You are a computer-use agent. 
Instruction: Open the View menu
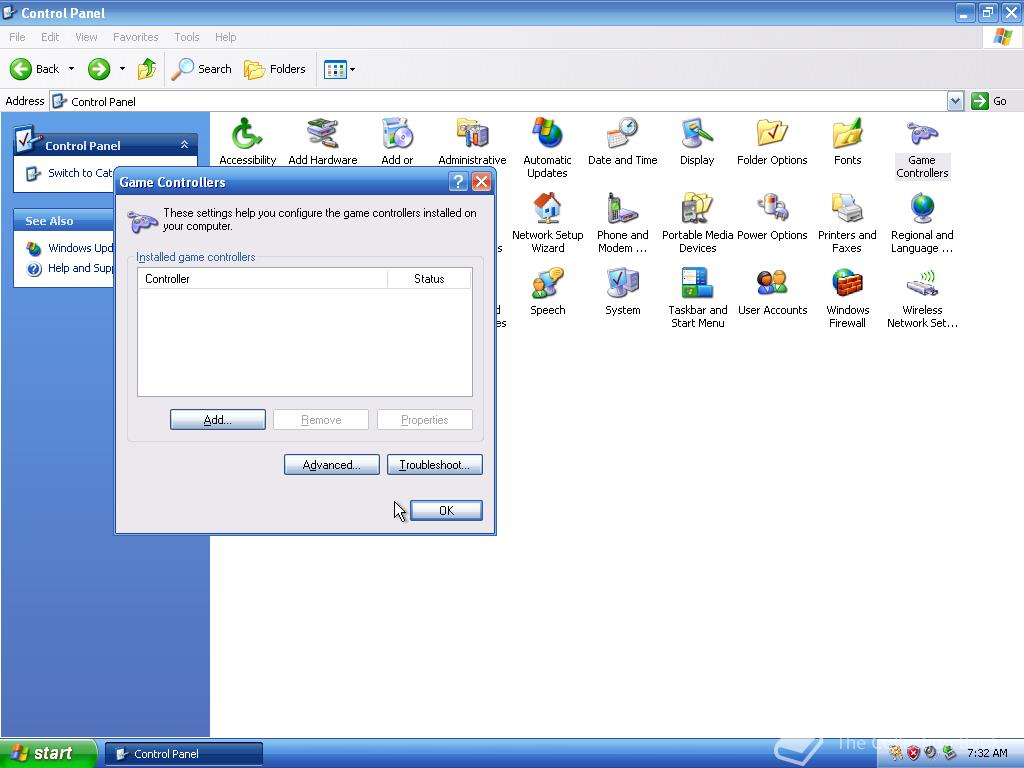[86, 37]
